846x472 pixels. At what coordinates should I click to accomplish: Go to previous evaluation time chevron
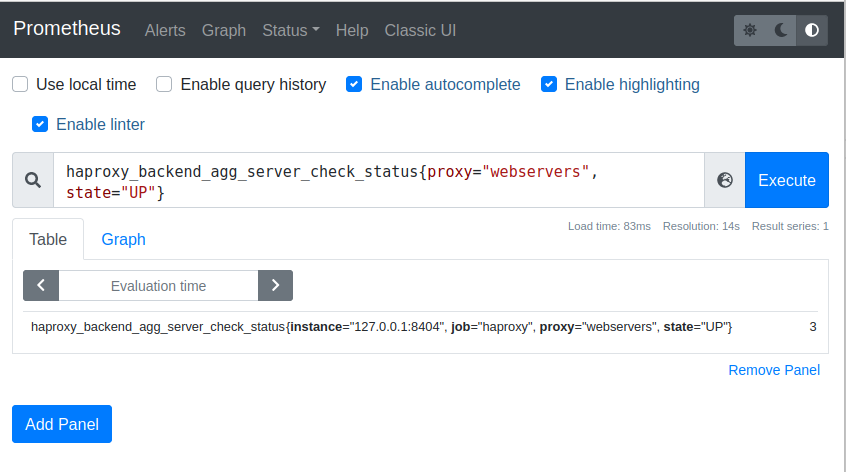point(41,285)
